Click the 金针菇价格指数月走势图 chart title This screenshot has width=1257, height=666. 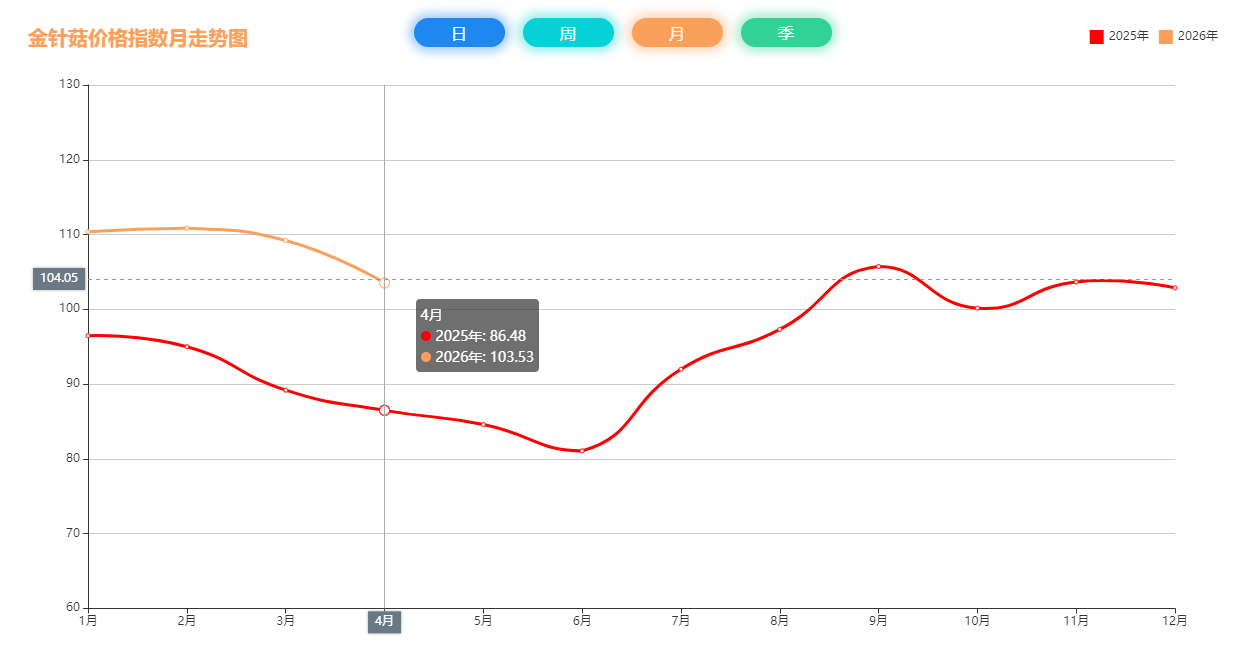tap(138, 38)
